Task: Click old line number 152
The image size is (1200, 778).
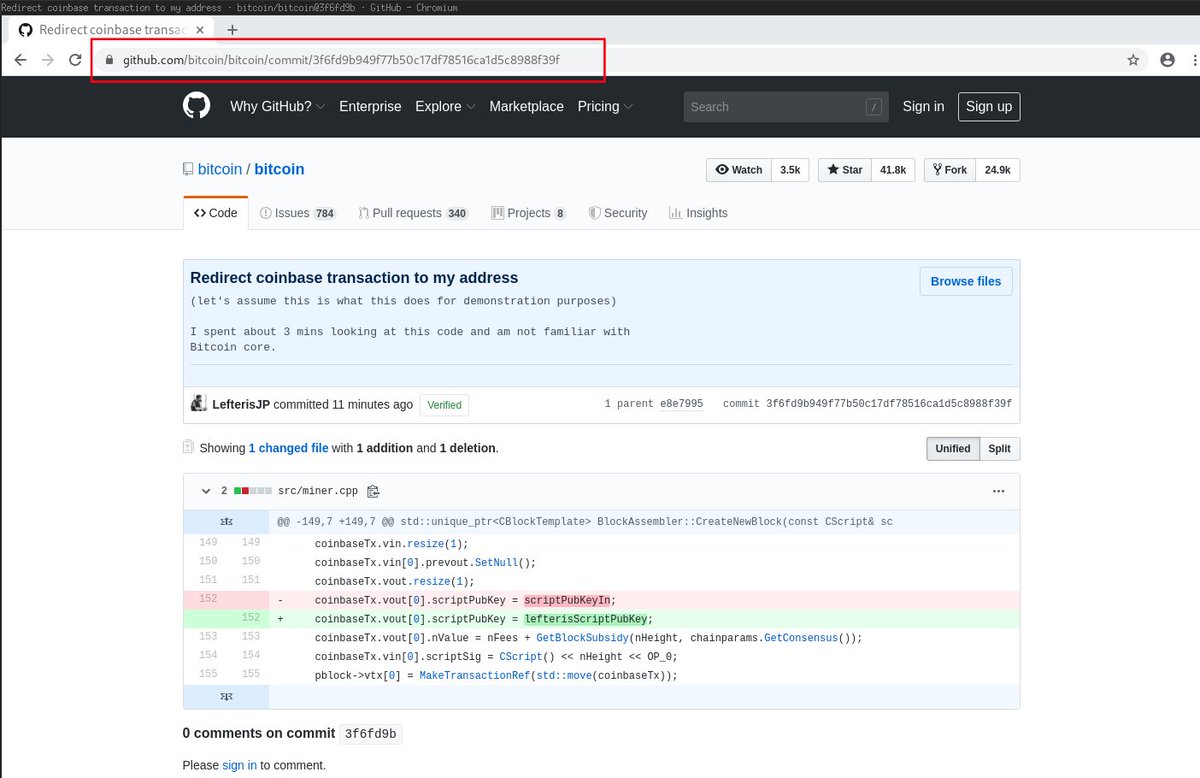Action: pyautogui.click(x=208, y=599)
